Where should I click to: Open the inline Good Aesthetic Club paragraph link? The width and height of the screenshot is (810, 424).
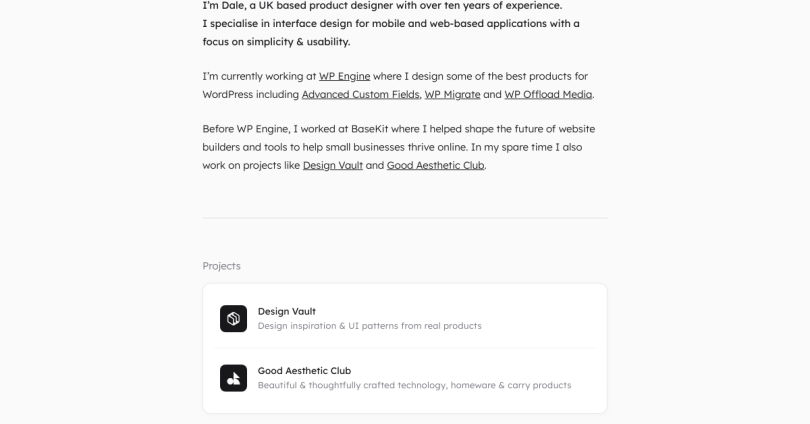point(435,165)
